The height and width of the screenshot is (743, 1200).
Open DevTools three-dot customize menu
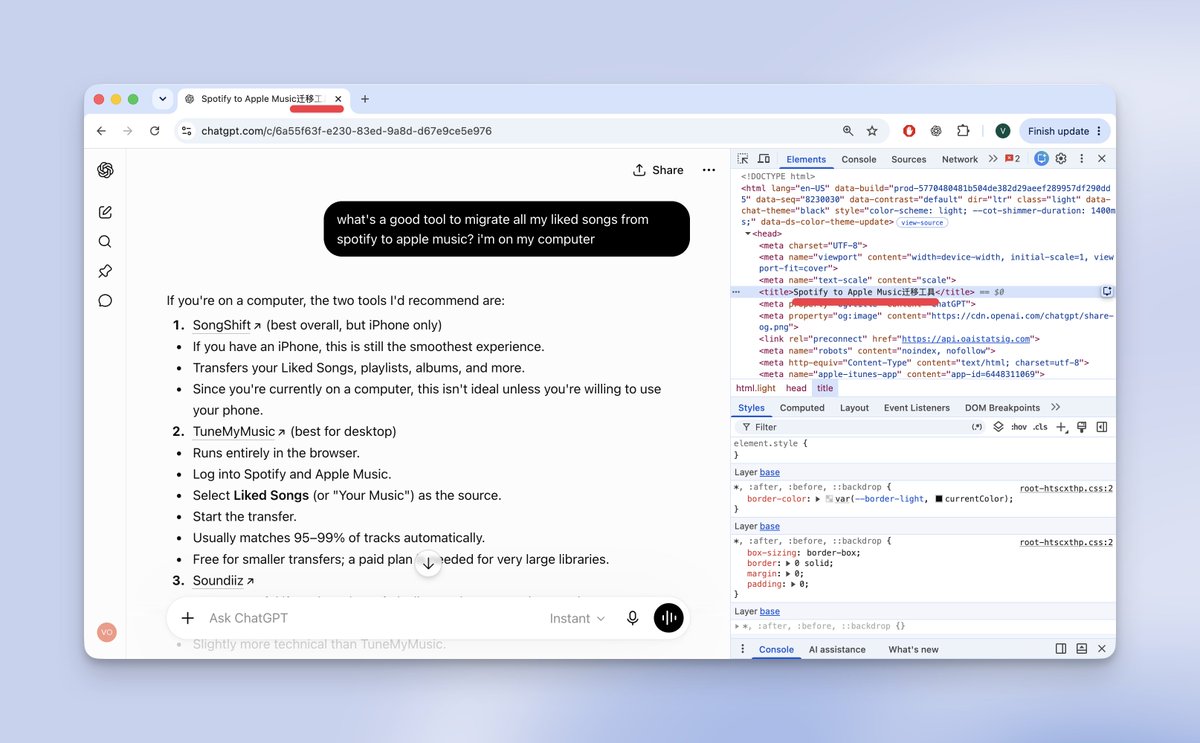(x=1081, y=159)
